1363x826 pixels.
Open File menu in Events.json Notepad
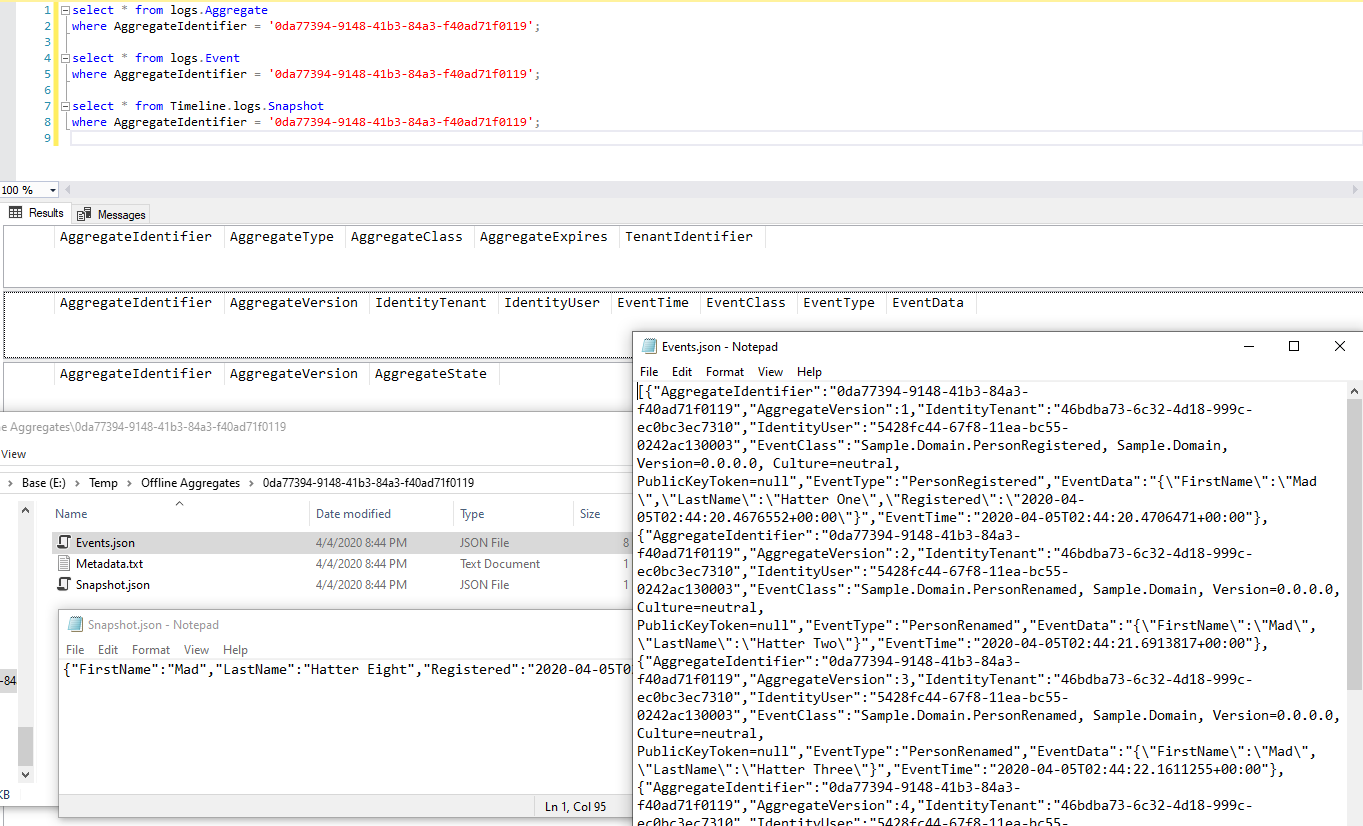click(x=649, y=372)
